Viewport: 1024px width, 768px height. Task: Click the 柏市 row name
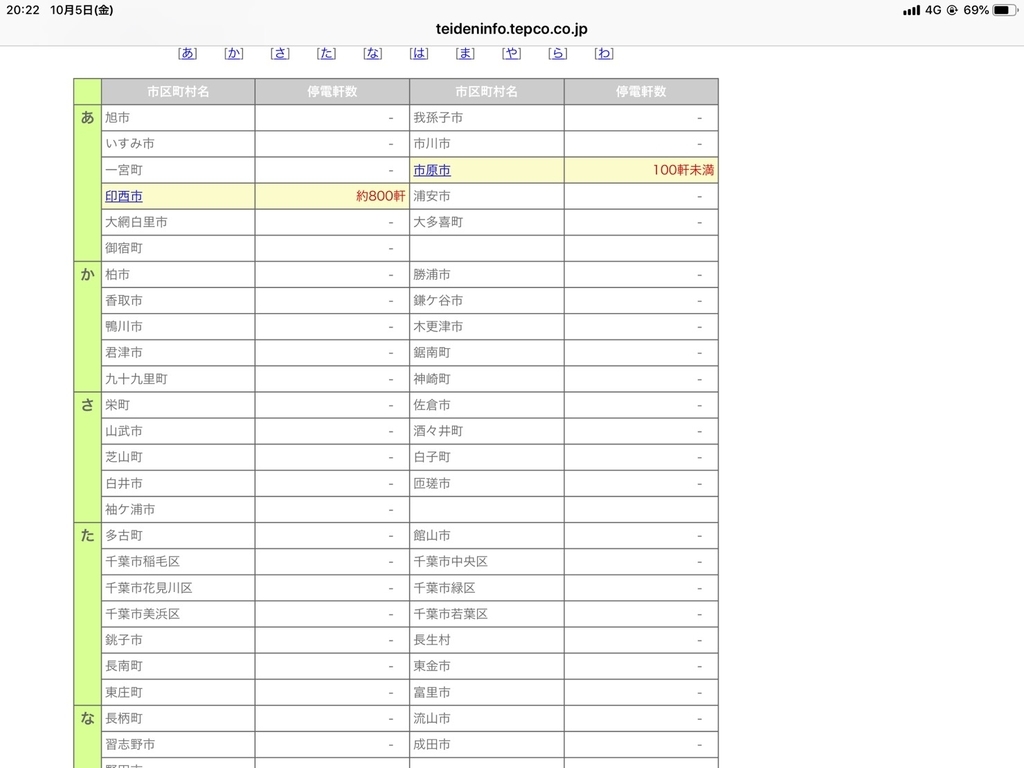[118, 274]
